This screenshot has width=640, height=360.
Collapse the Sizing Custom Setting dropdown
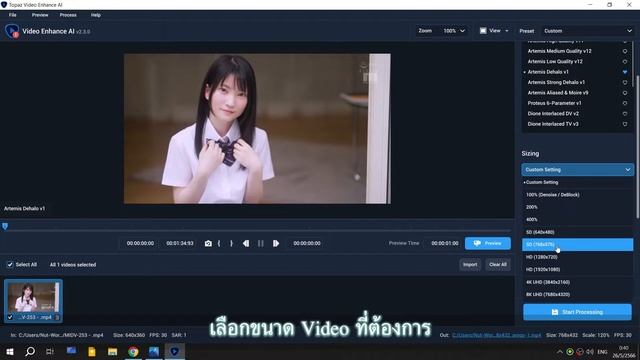[578, 169]
